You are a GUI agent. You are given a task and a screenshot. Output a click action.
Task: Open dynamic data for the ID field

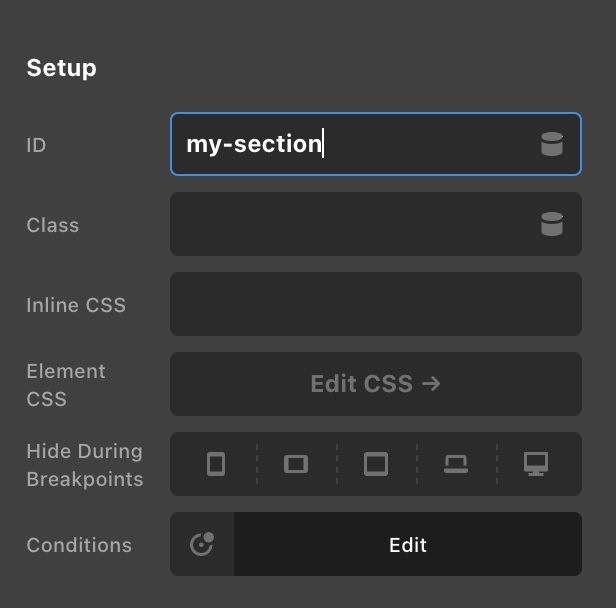(552, 144)
